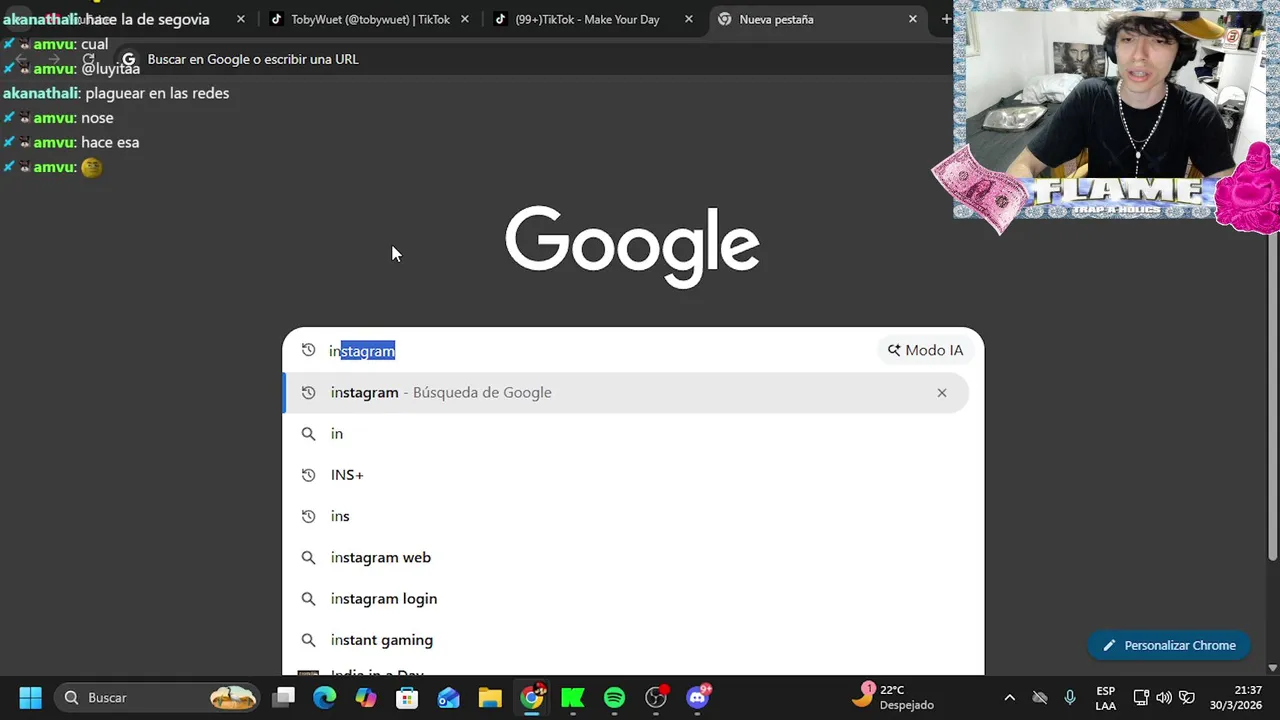The image size is (1280, 720).
Task: Open Microsoft Store from the taskbar
Action: [x=407, y=697]
